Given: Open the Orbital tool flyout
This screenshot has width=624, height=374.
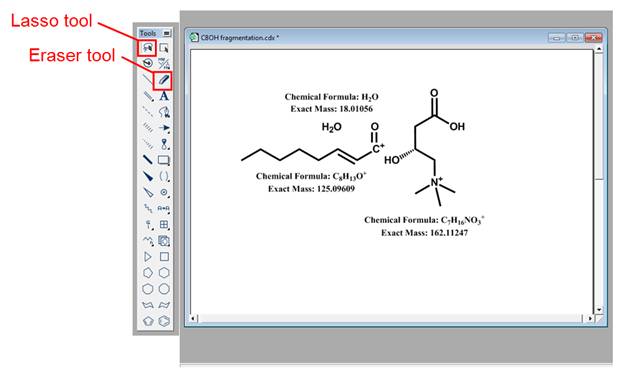Looking at the screenshot, I should (x=164, y=192).
